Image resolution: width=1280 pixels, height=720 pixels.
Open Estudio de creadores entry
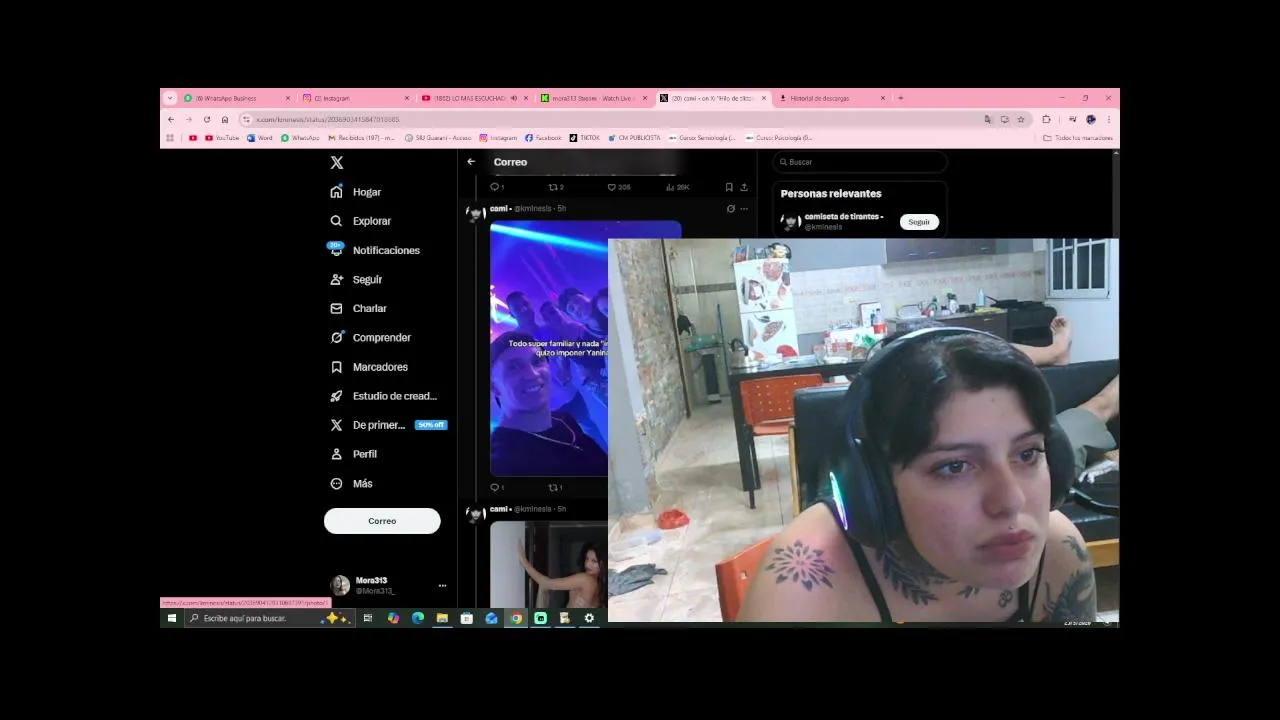384,396
